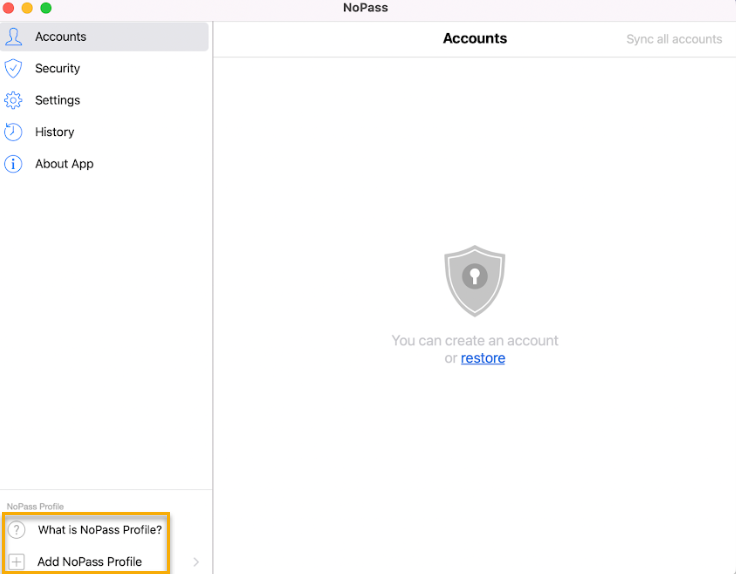Image resolution: width=736 pixels, height=574 pixels.
Task: Follow the restore link
Action: pos(483,358)
